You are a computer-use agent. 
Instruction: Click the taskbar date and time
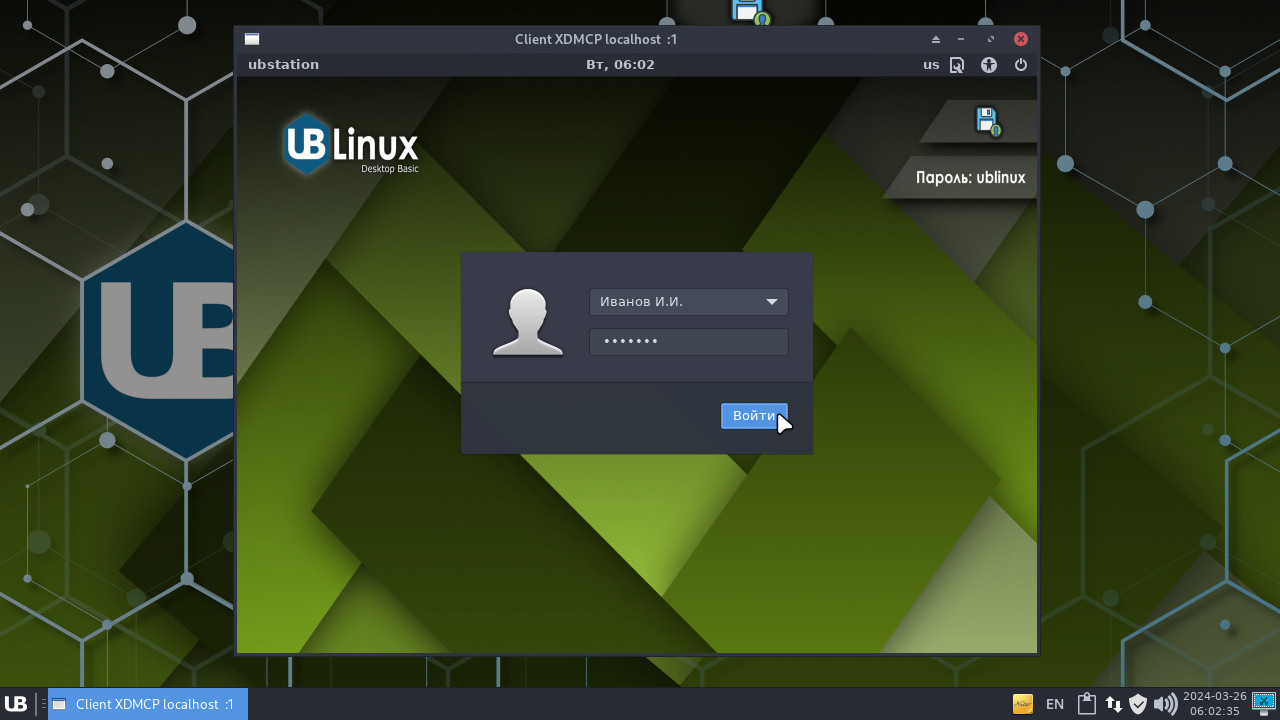pos(1214,704)
